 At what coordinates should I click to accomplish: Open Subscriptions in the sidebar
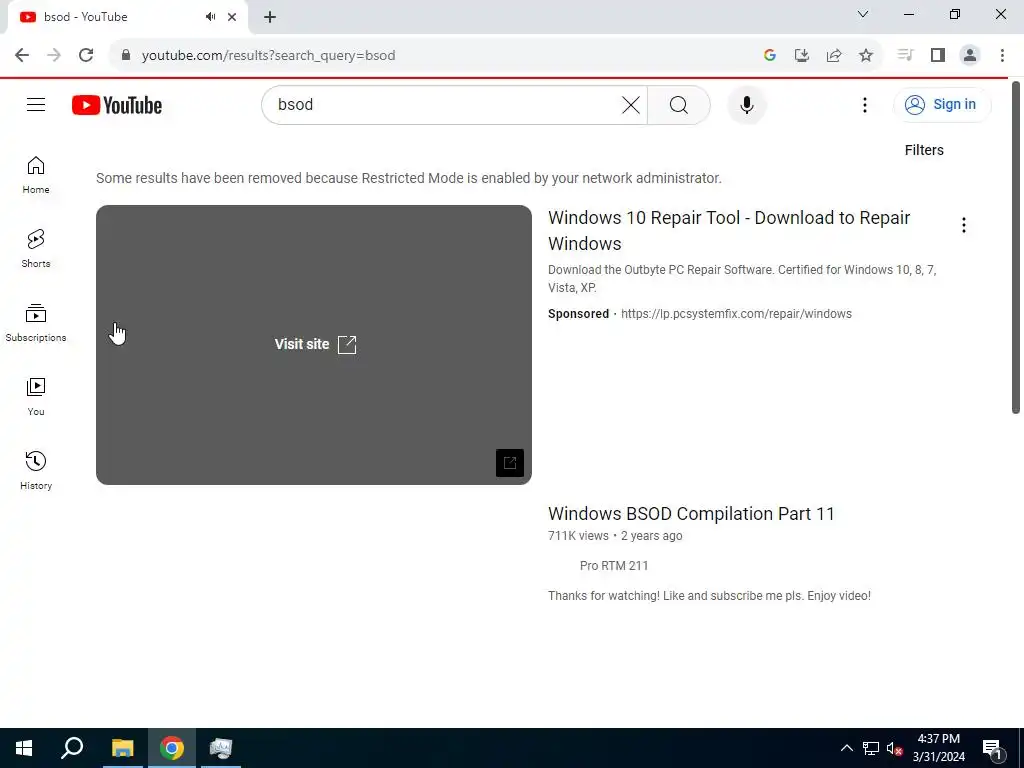[x=36, y=323]
